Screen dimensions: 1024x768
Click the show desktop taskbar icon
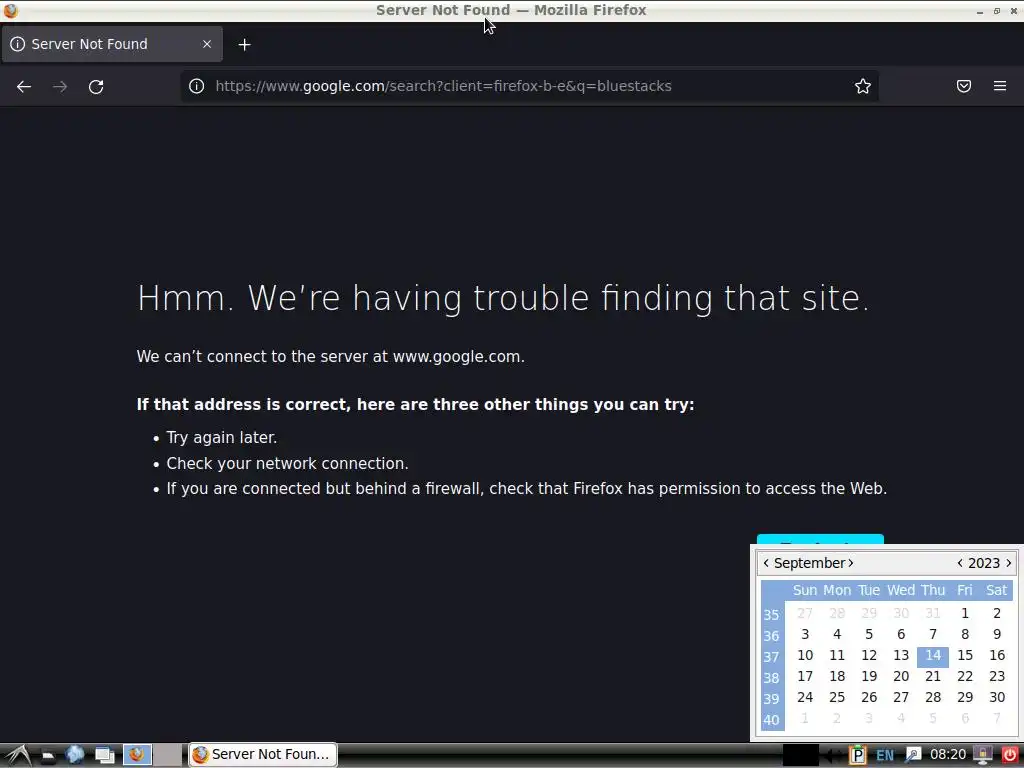104,755
